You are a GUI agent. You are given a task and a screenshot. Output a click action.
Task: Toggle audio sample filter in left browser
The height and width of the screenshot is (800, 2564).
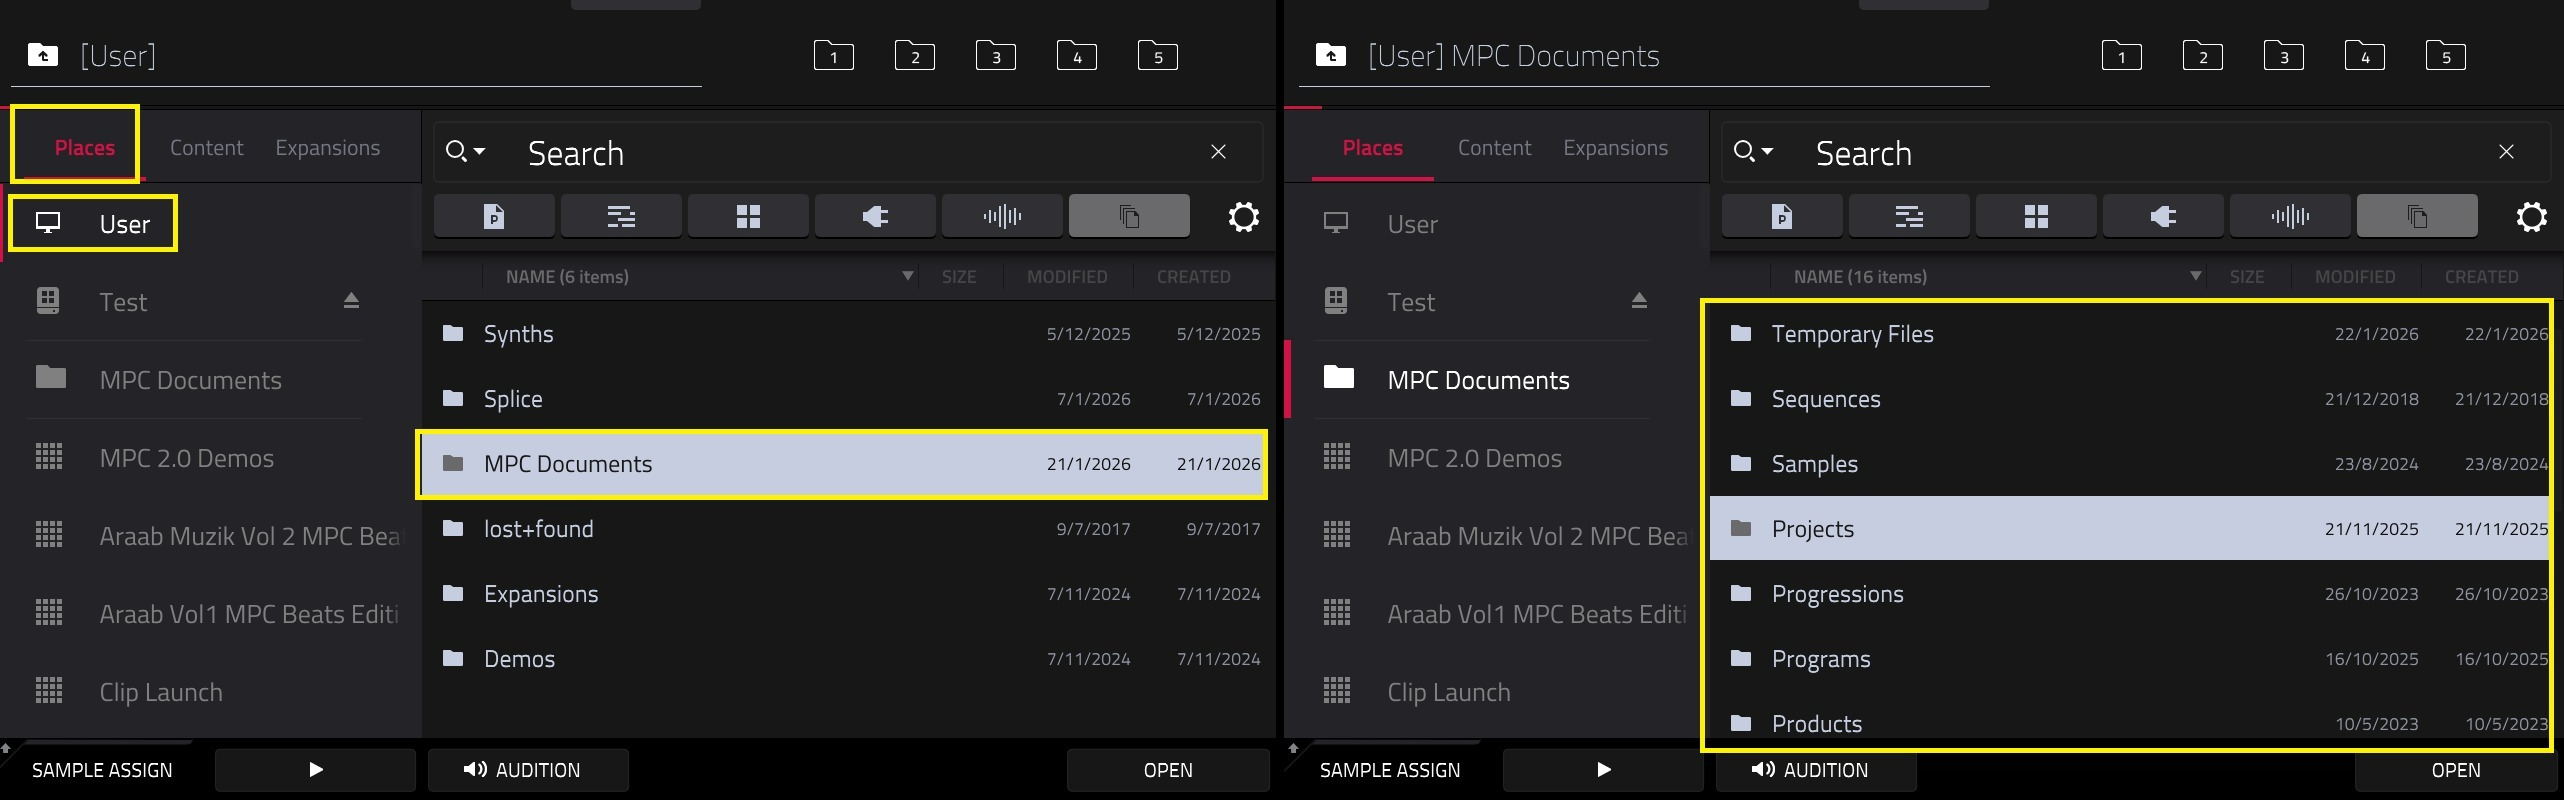(x=1002, y=216)
